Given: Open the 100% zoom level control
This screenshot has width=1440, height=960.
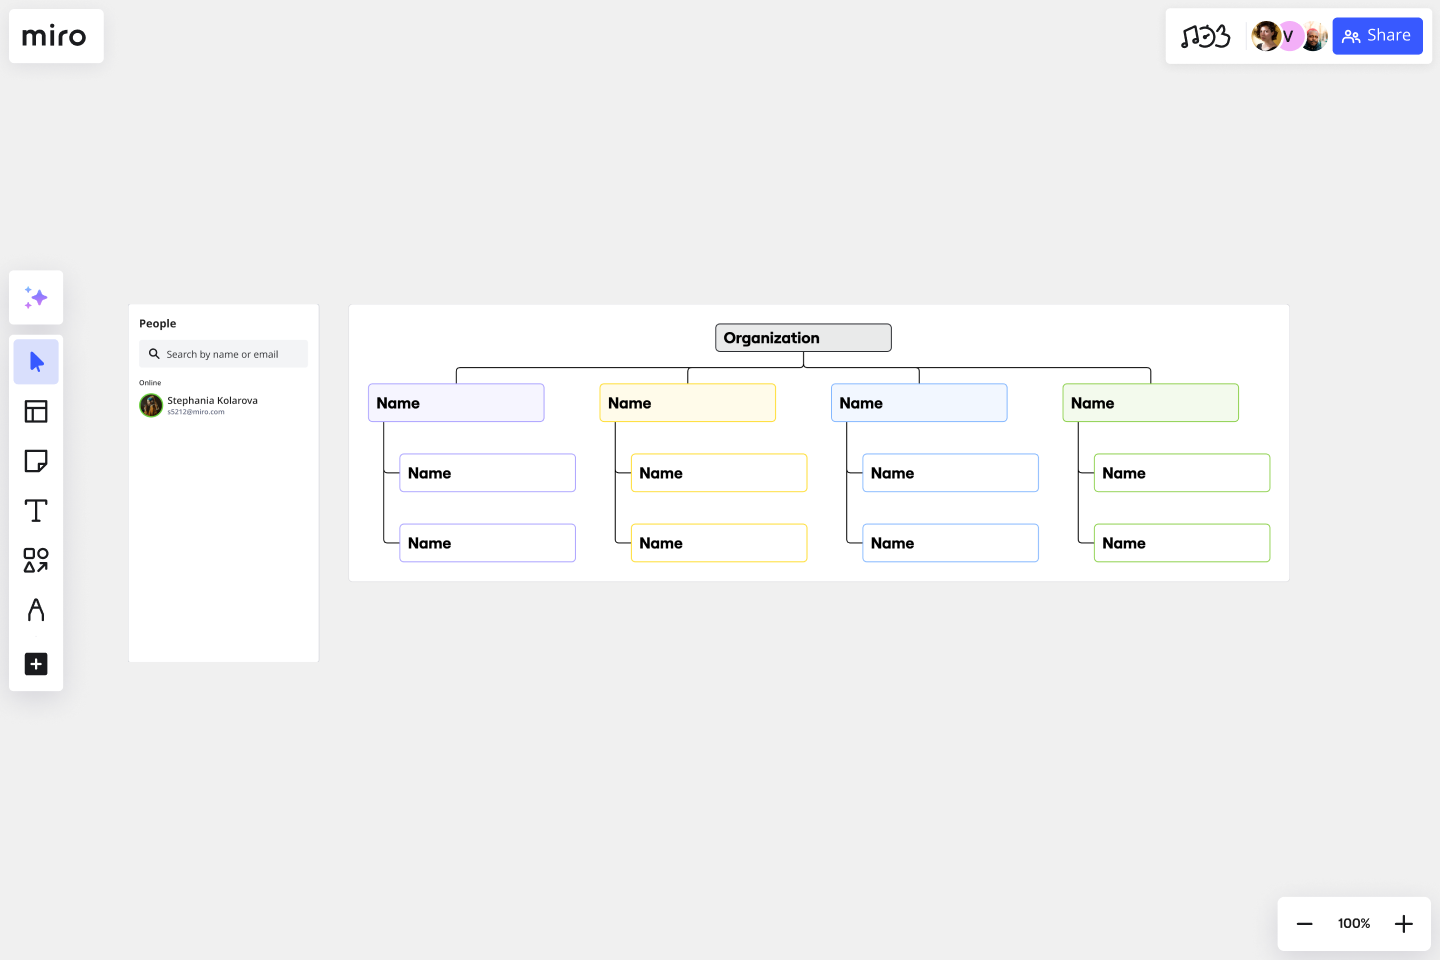Looking at the screenshot, I should click(x=1353, y=923).
